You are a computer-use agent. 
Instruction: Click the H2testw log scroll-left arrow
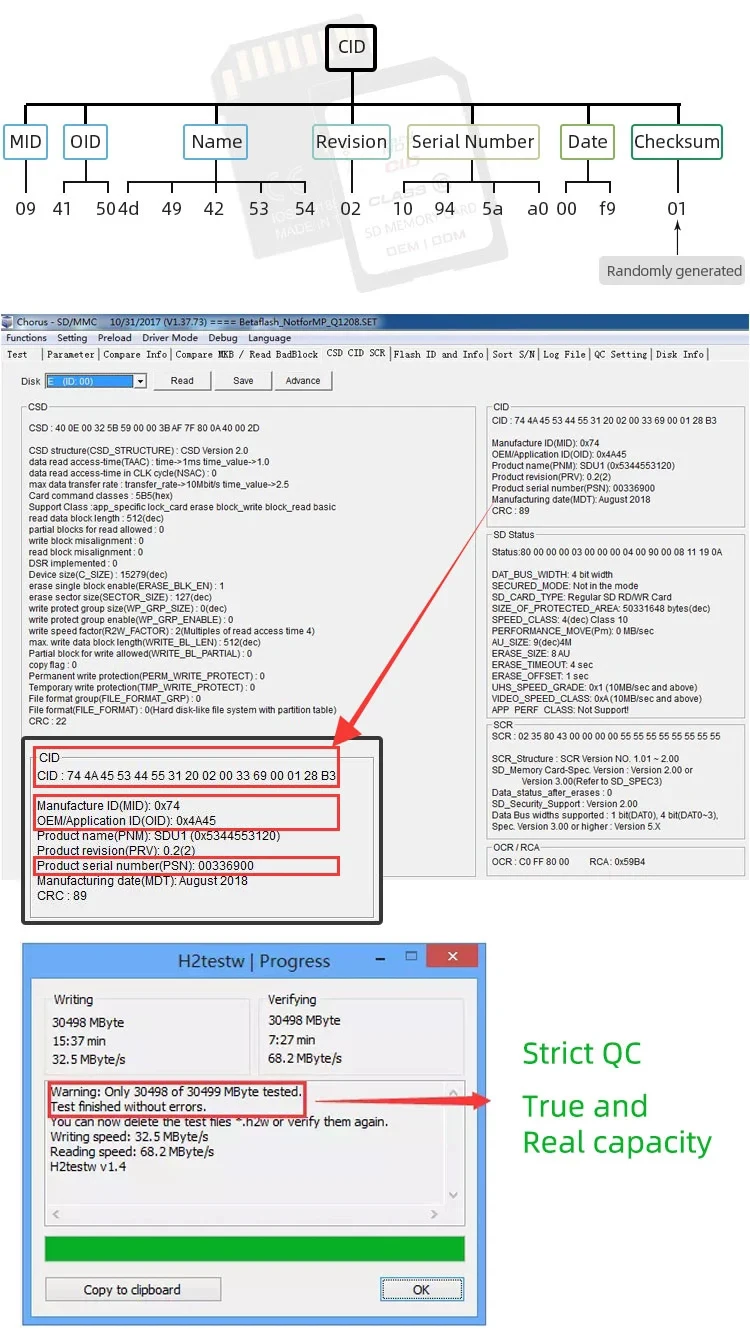point(56,1214)
